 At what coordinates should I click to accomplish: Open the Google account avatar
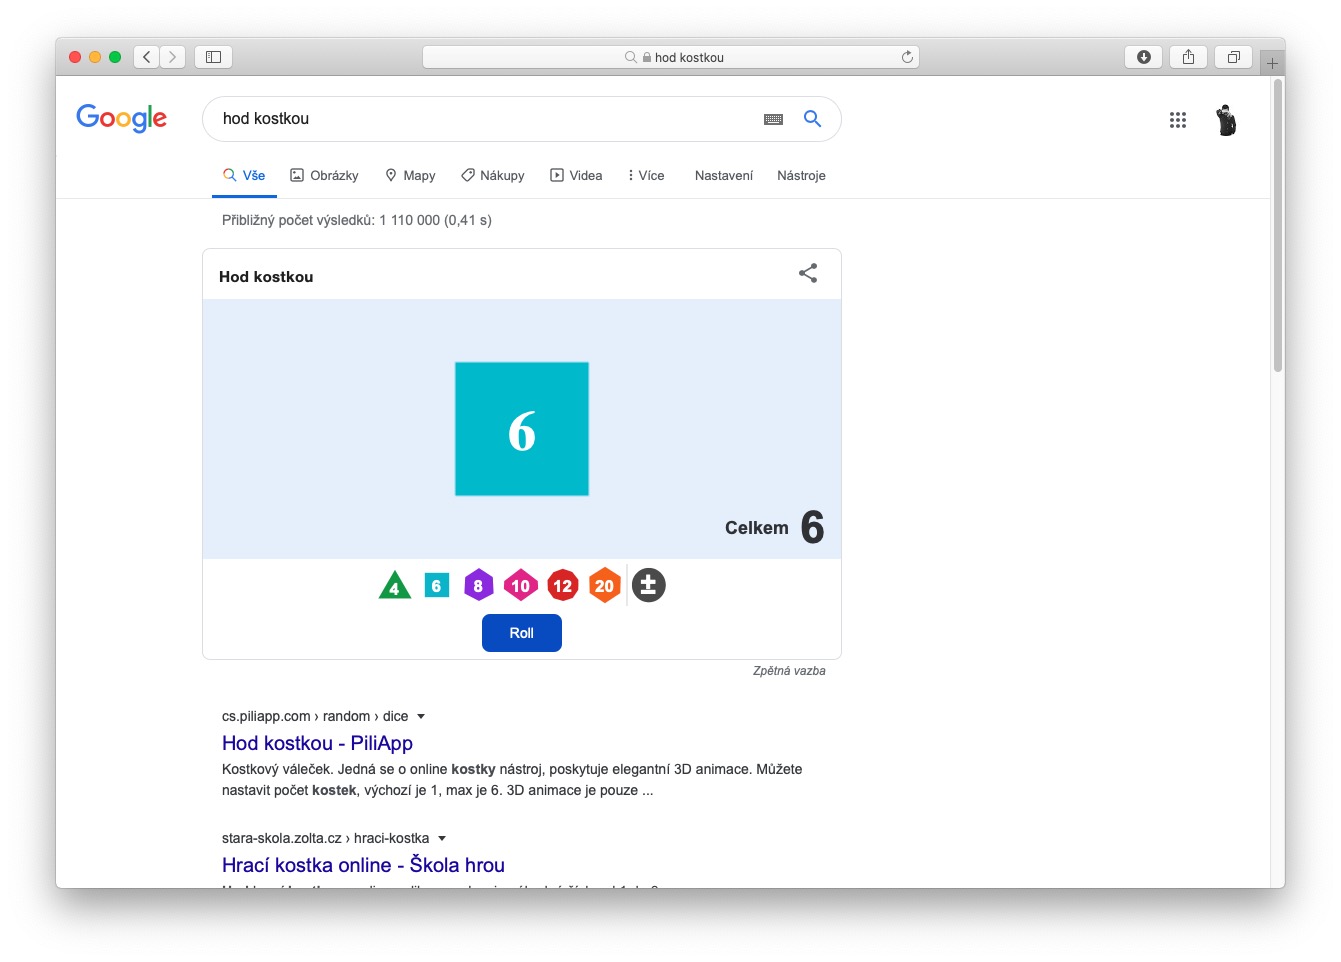[x=1226, y=120]
